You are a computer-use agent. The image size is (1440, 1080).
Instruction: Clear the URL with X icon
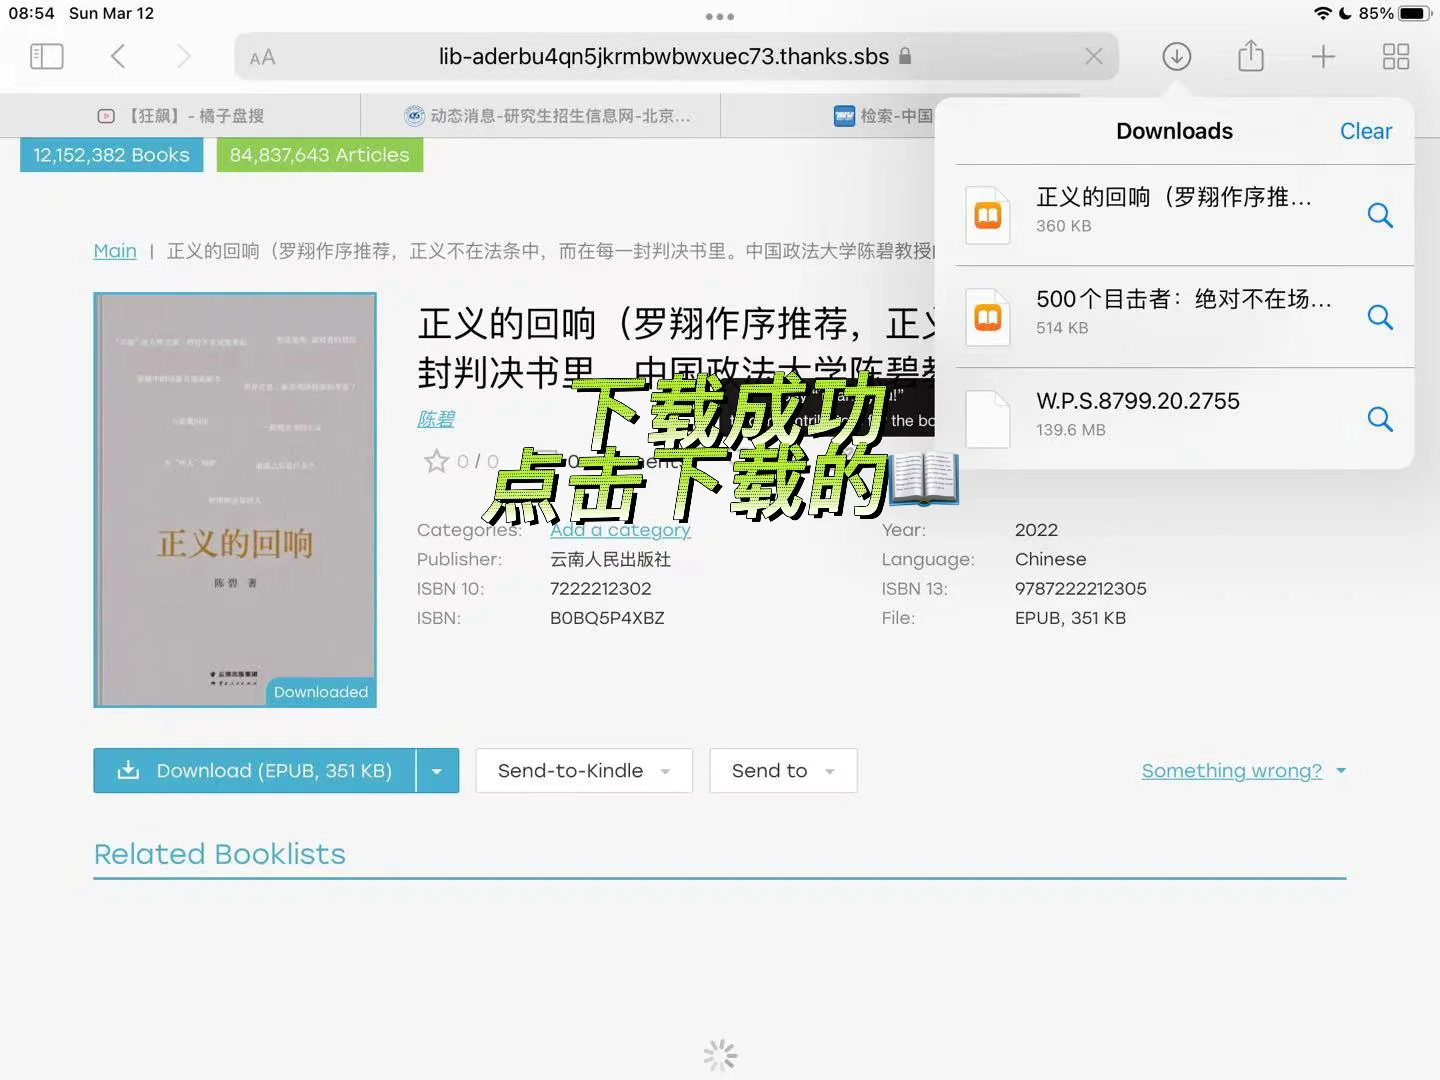(1094, 56)
